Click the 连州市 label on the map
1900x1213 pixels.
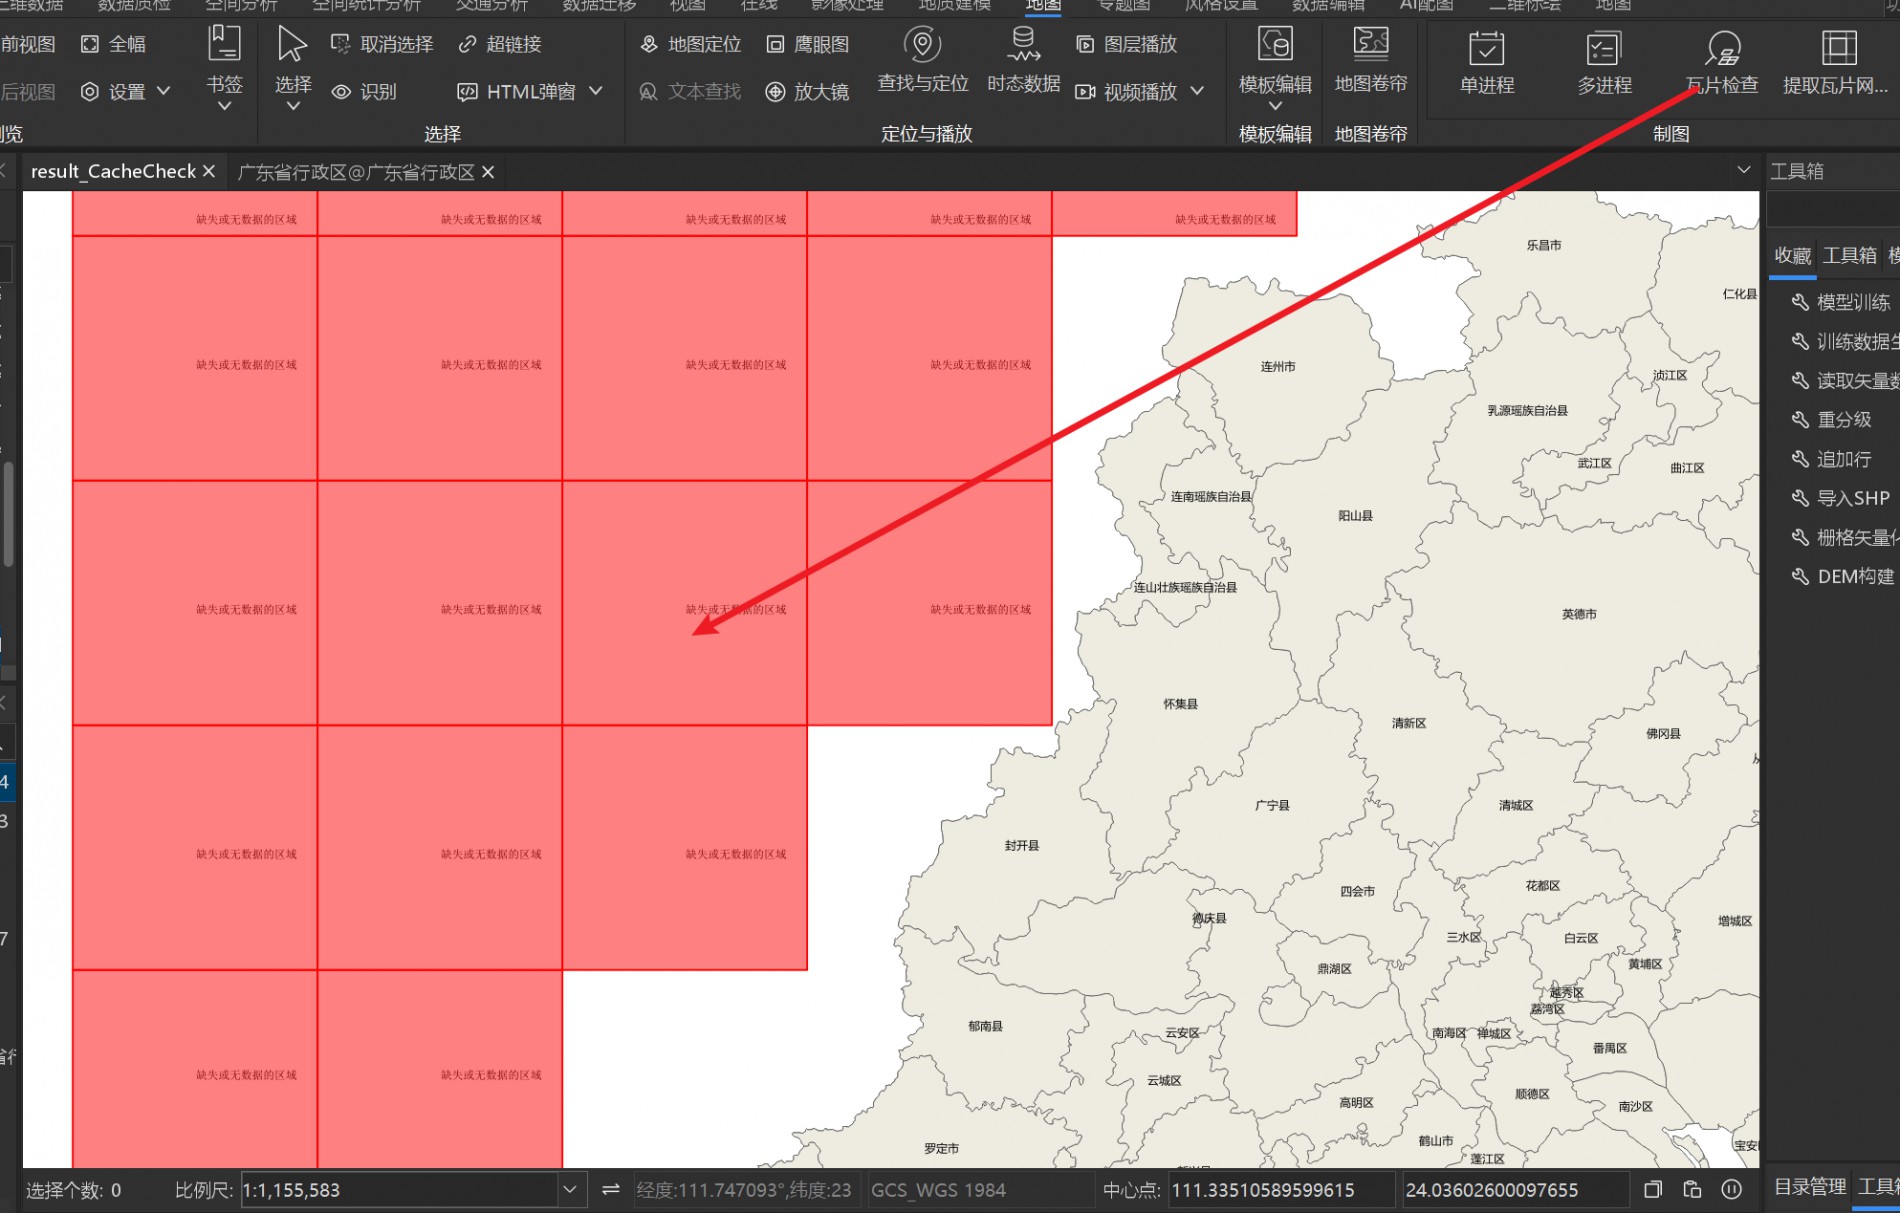[1278, 367]
